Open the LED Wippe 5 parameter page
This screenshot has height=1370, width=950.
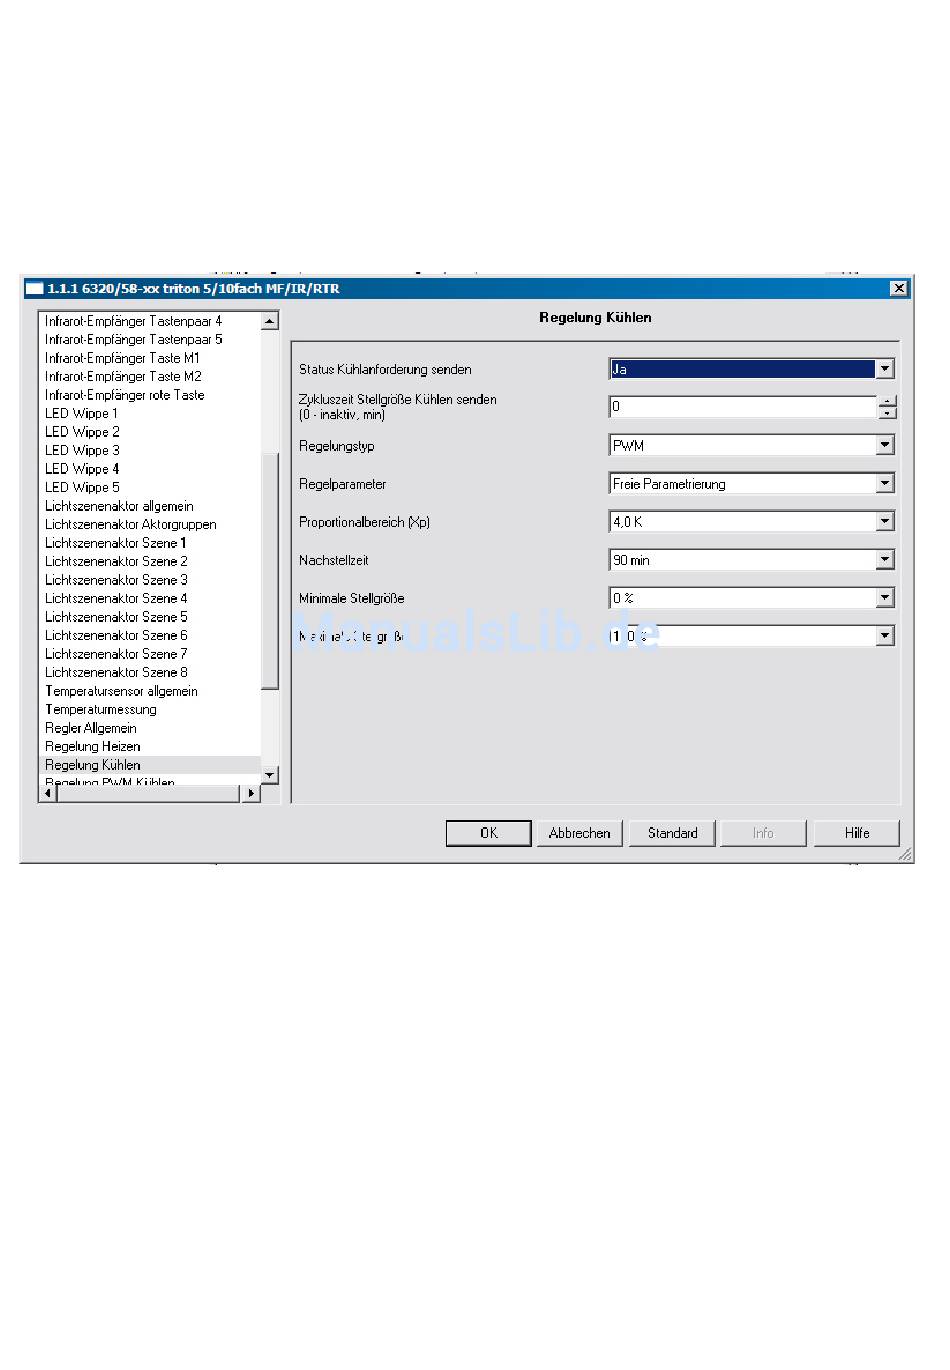coord(82,487)
